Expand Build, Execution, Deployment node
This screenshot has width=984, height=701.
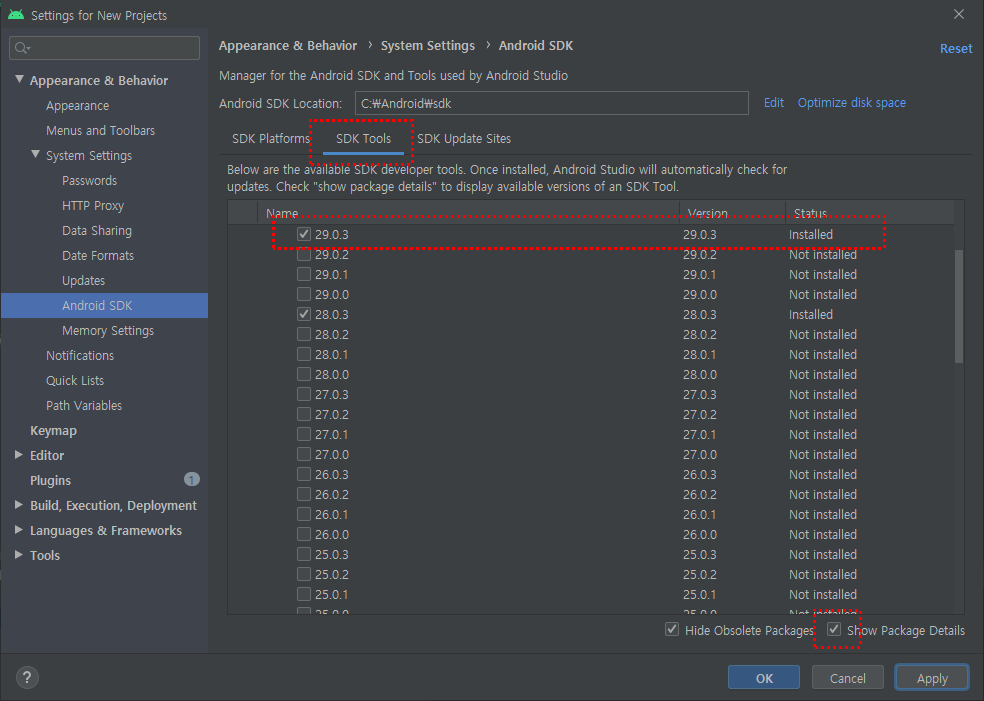click(19, 505)
